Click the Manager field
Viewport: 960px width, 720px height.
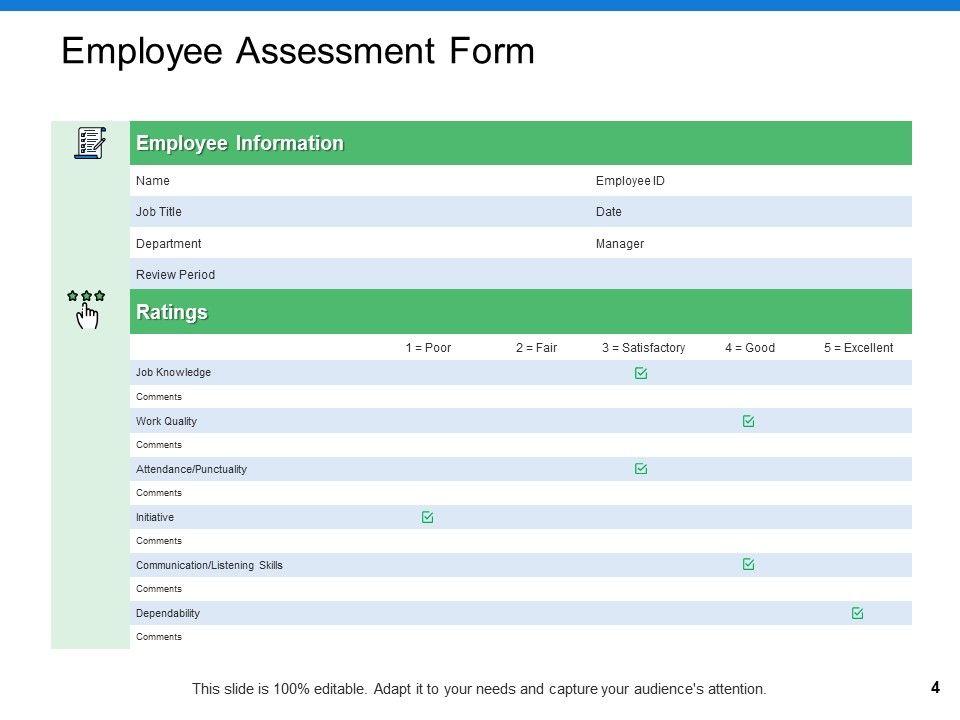(x=620, y=244)
